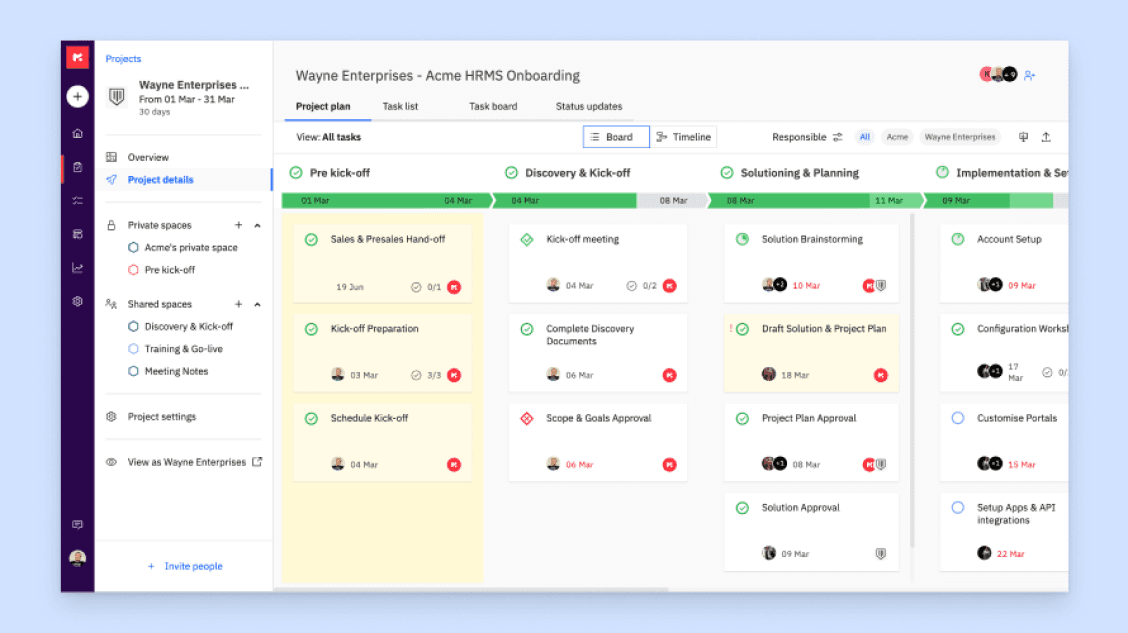
Task: Click the team avatars group in header
Action: pyautogui.click(x=999, y=74)
